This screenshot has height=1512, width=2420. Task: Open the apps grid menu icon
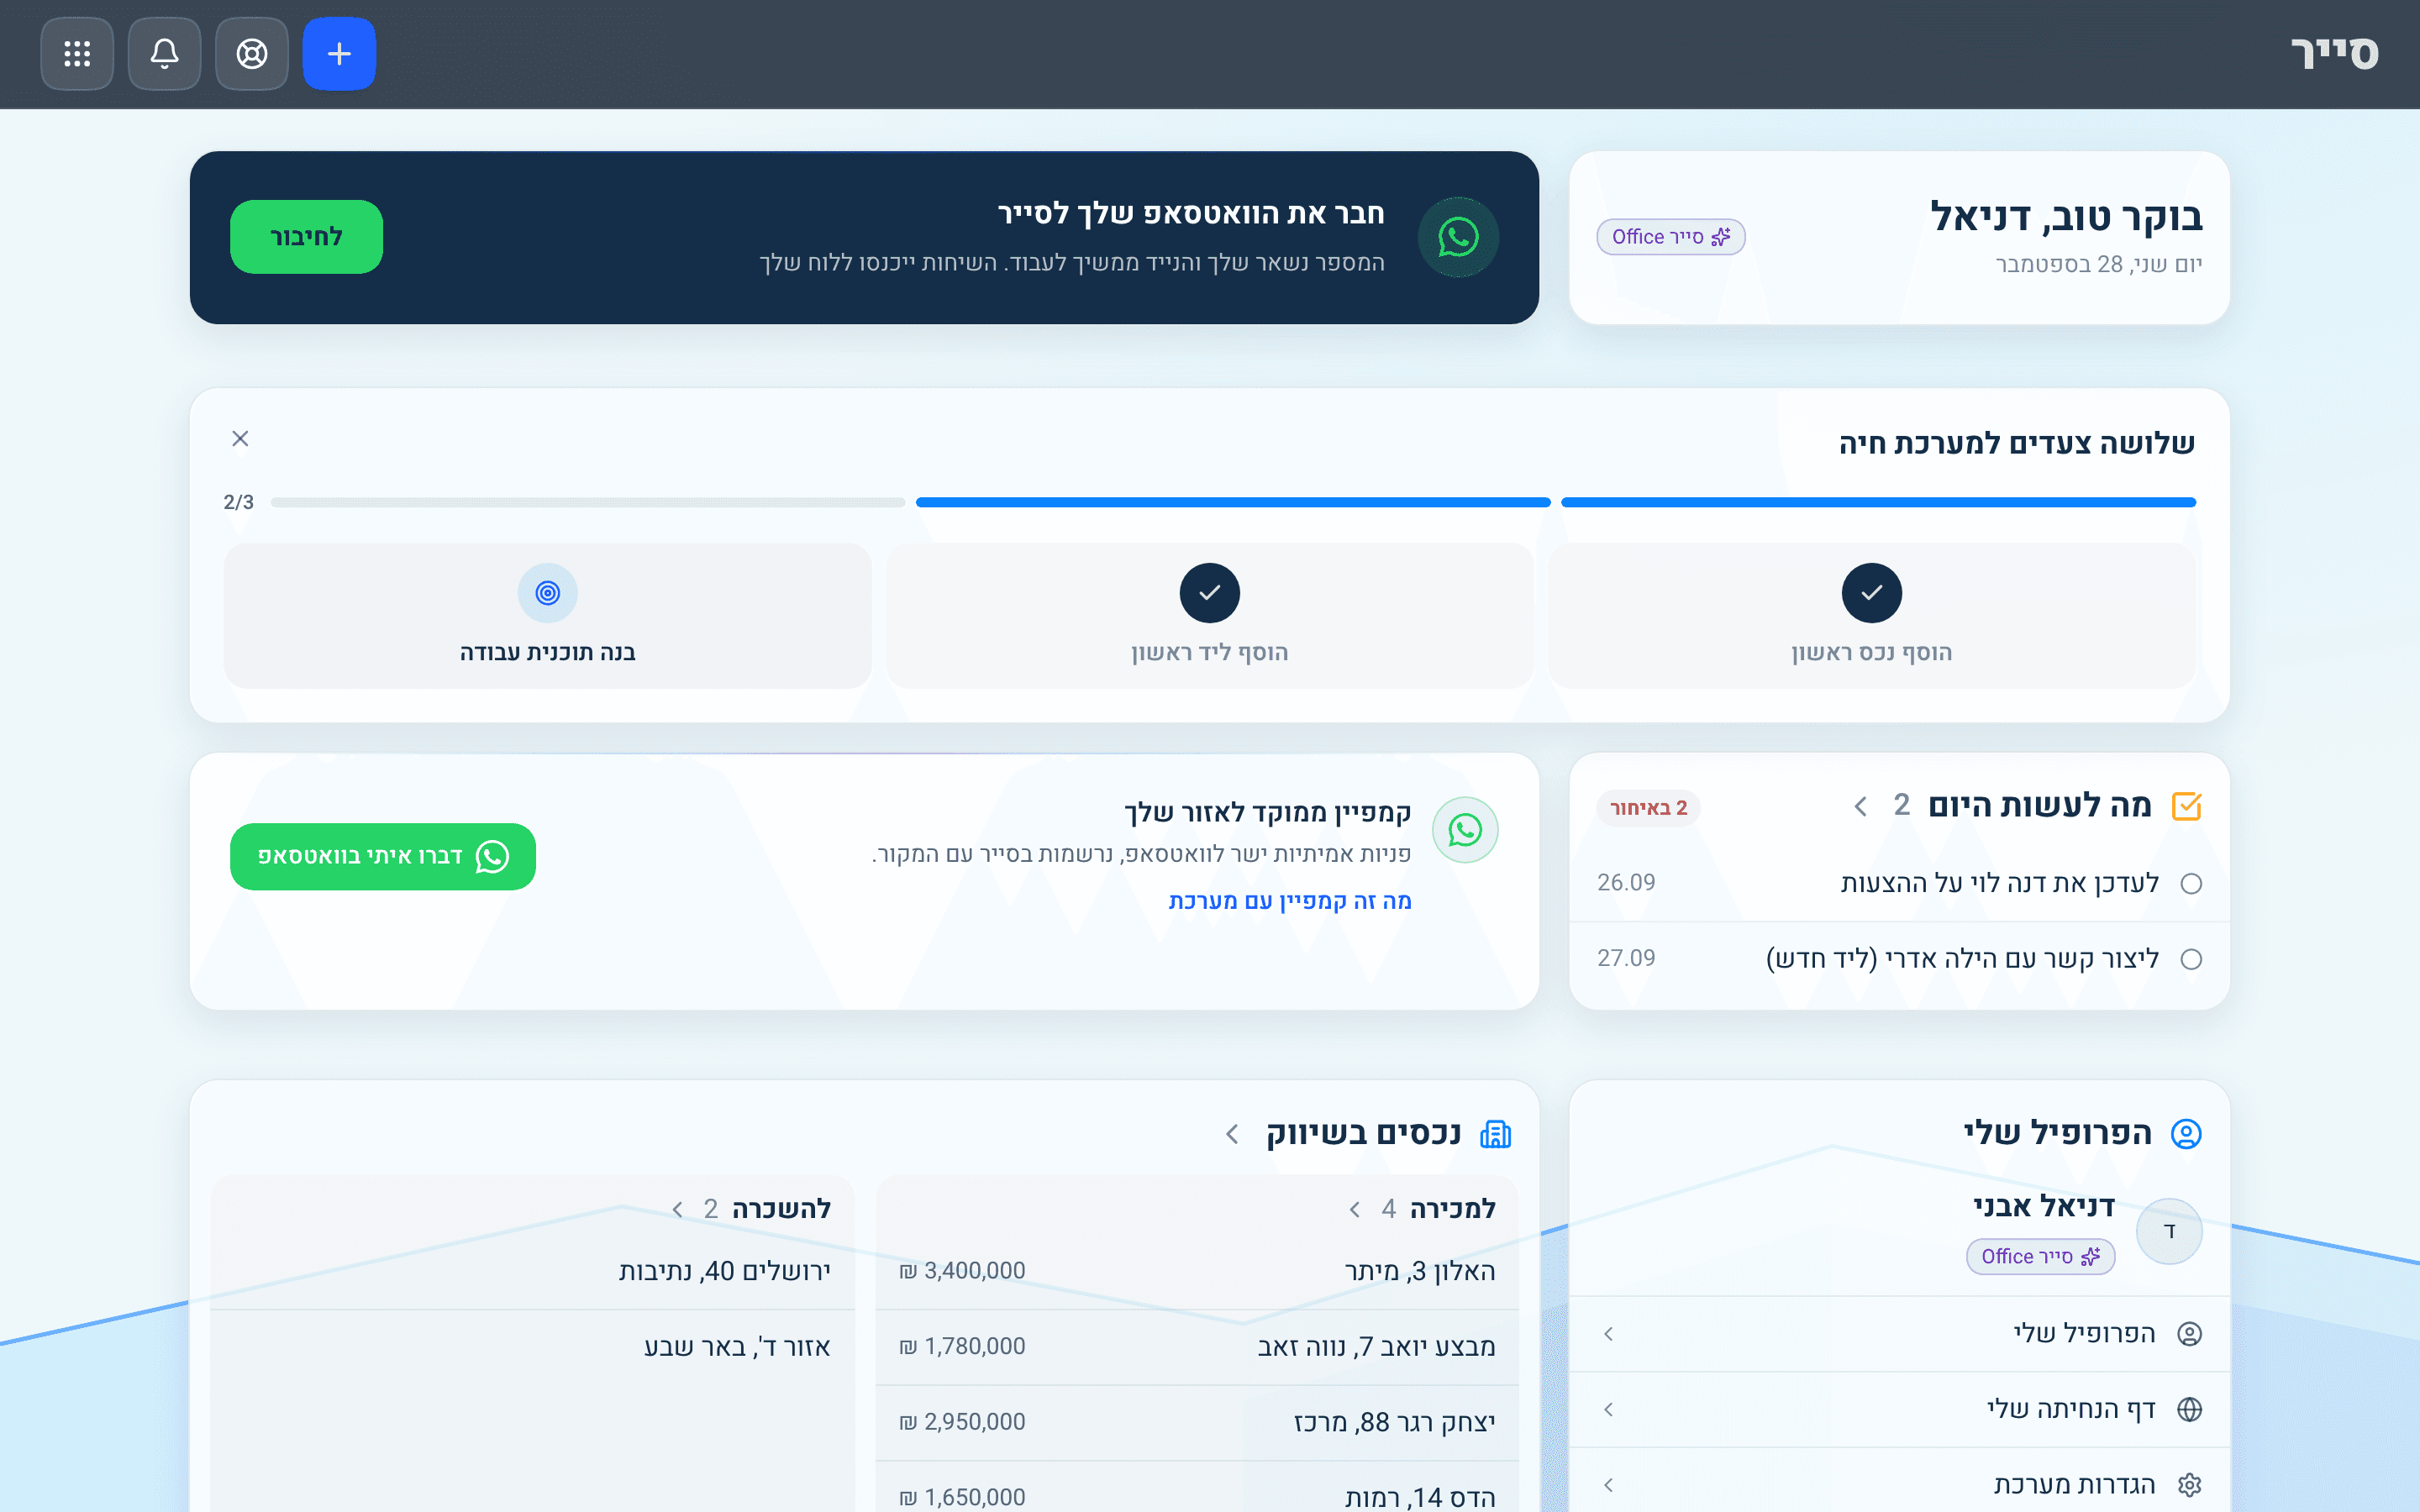(77, 54)
